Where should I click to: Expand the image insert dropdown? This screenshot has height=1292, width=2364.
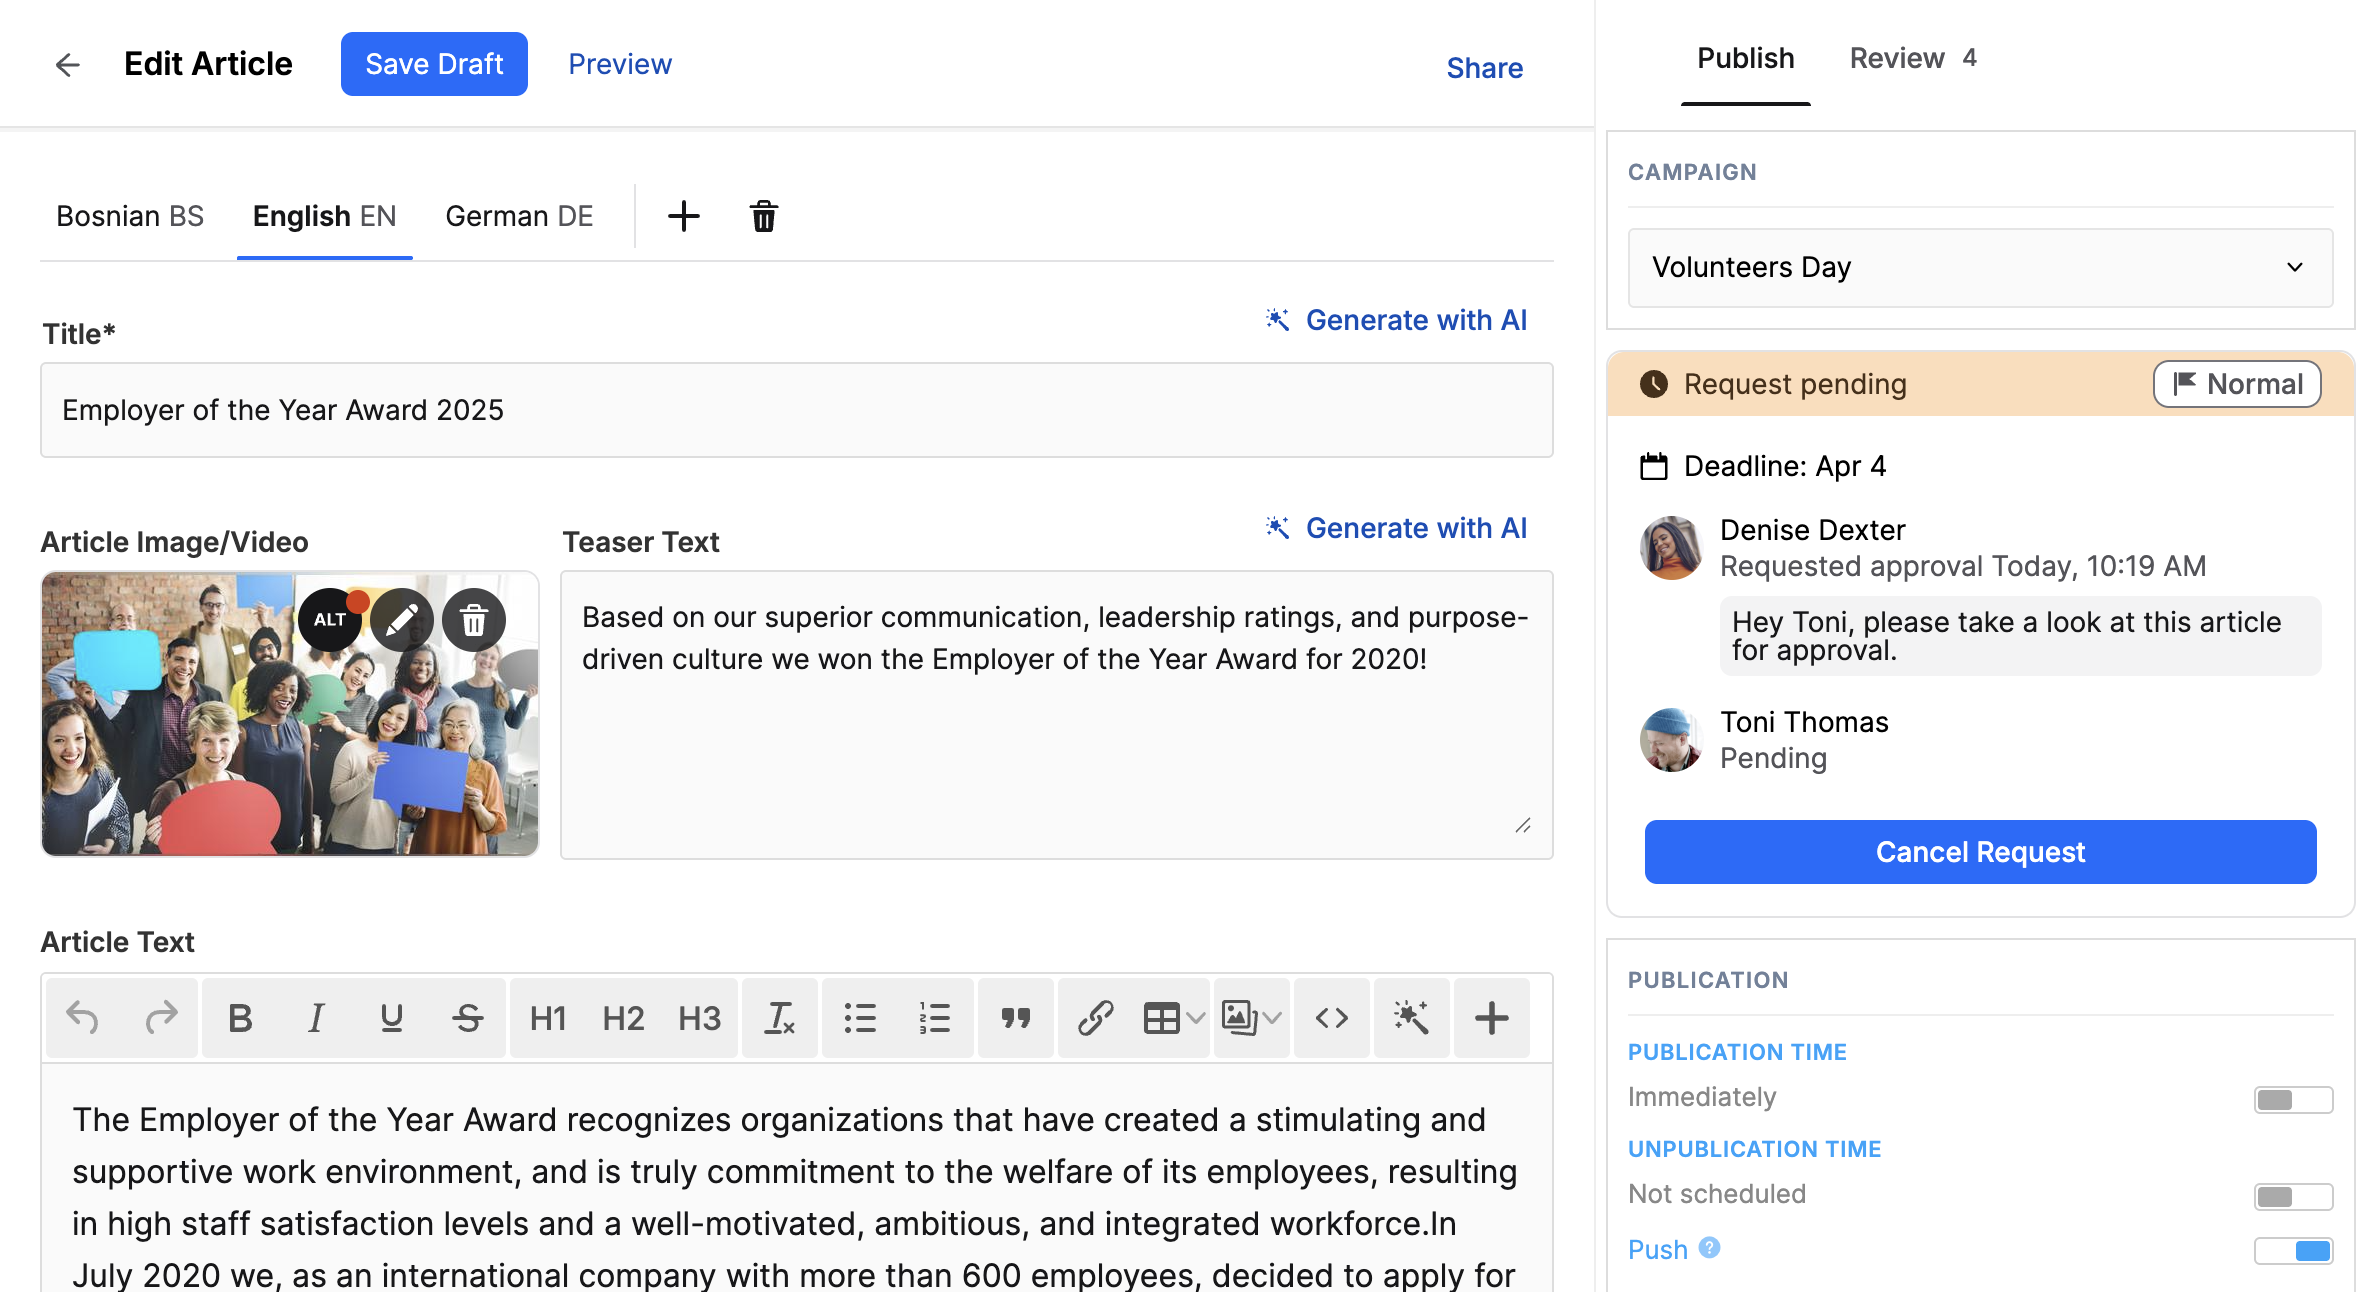pos(1272,1018)
